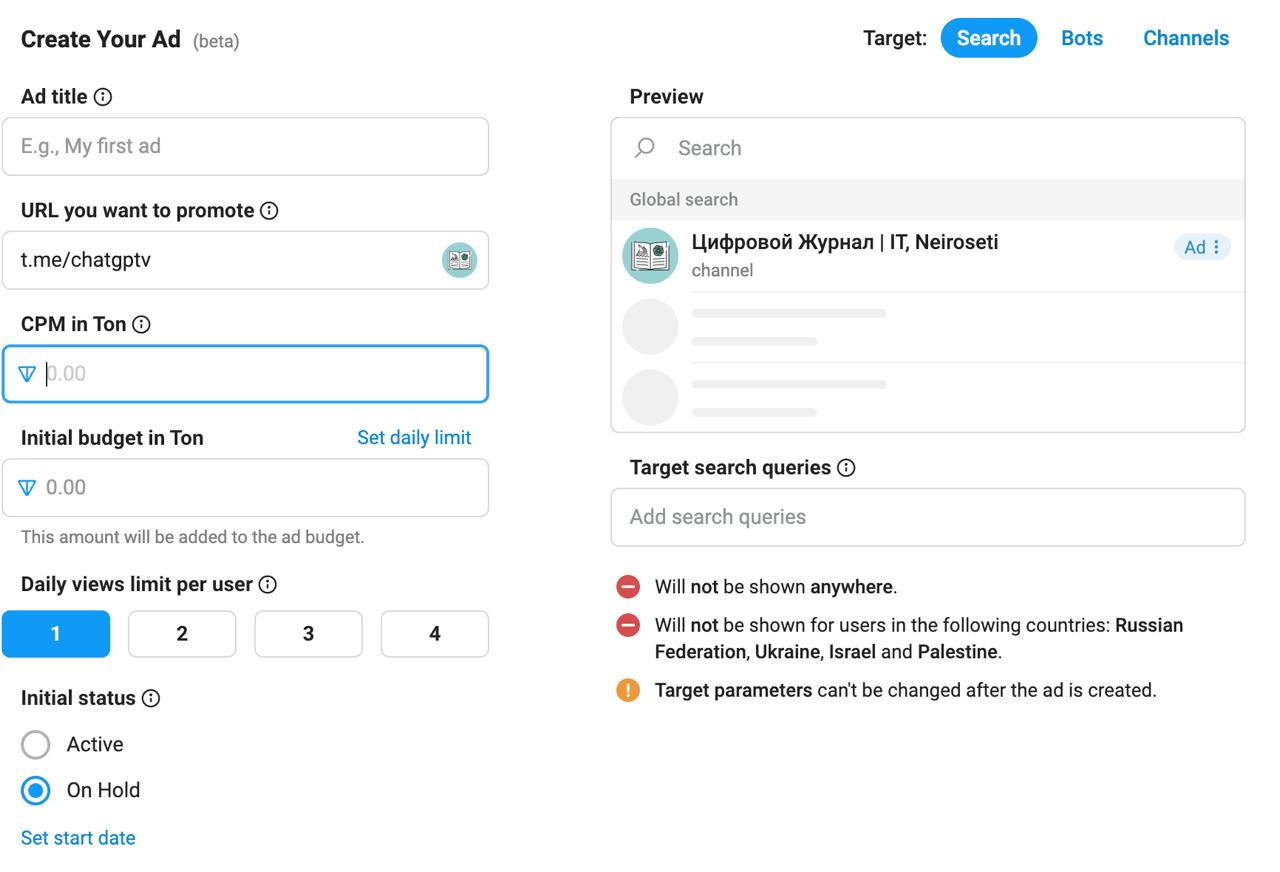The width and height of the screenshot is (1280, 872).
Task: Click the channel avatar in ad preview
Action: (650, 256)
